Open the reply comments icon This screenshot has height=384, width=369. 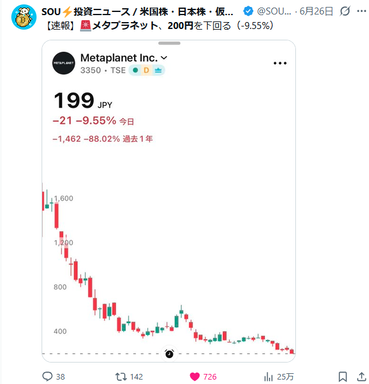point(47,376)
